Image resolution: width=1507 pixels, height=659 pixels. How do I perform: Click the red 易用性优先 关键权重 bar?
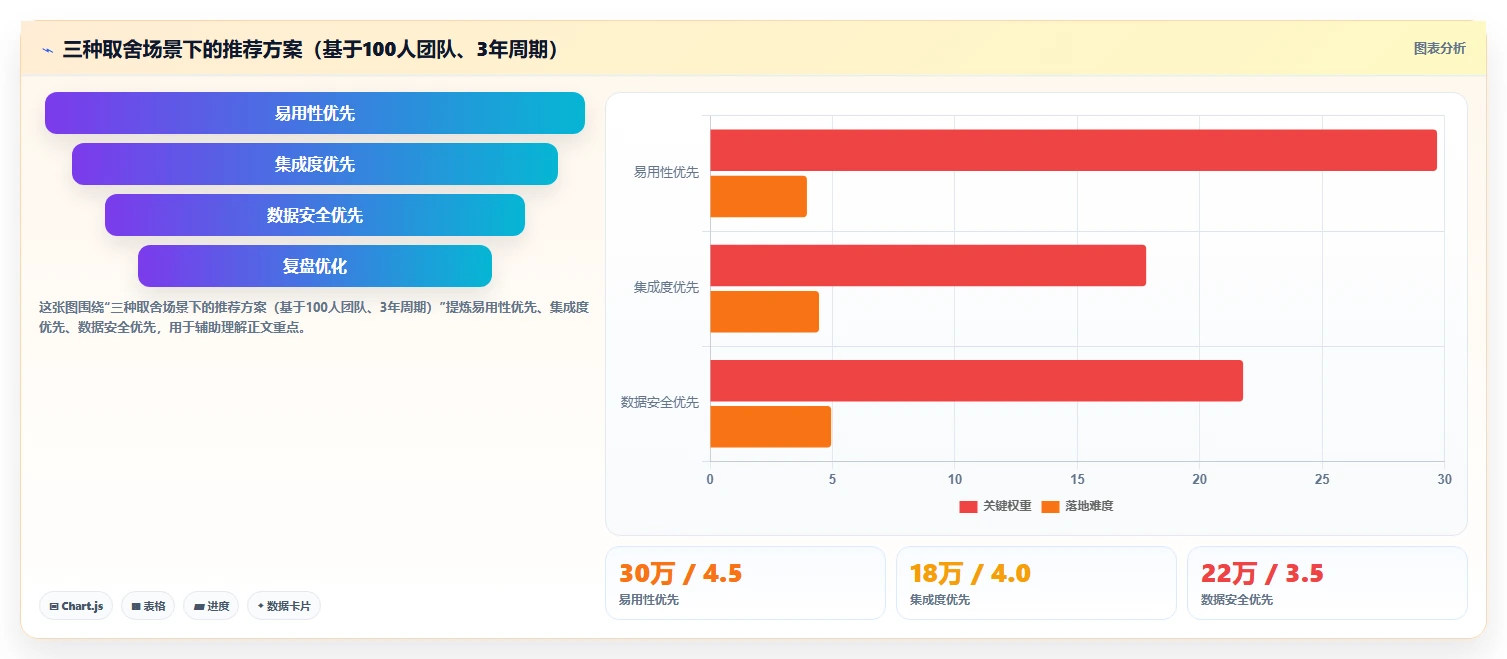(x=1073, y=150)
